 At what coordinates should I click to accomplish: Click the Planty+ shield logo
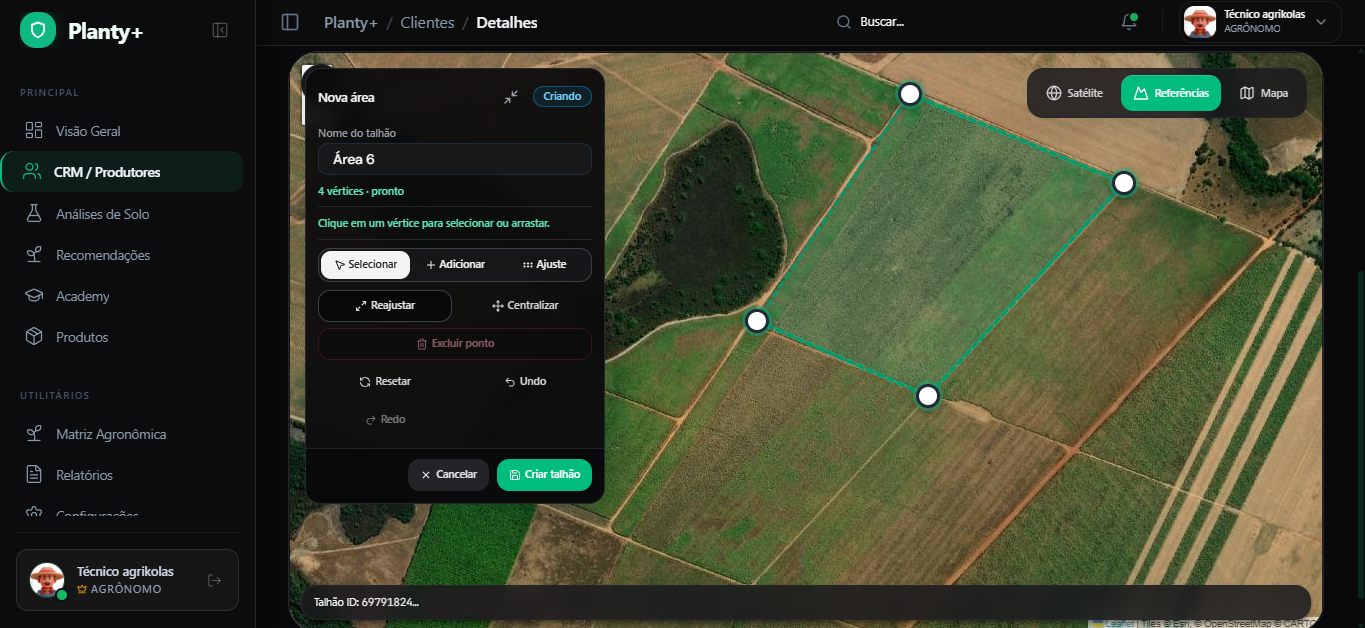pyautogui.click(x=38, y=31)
